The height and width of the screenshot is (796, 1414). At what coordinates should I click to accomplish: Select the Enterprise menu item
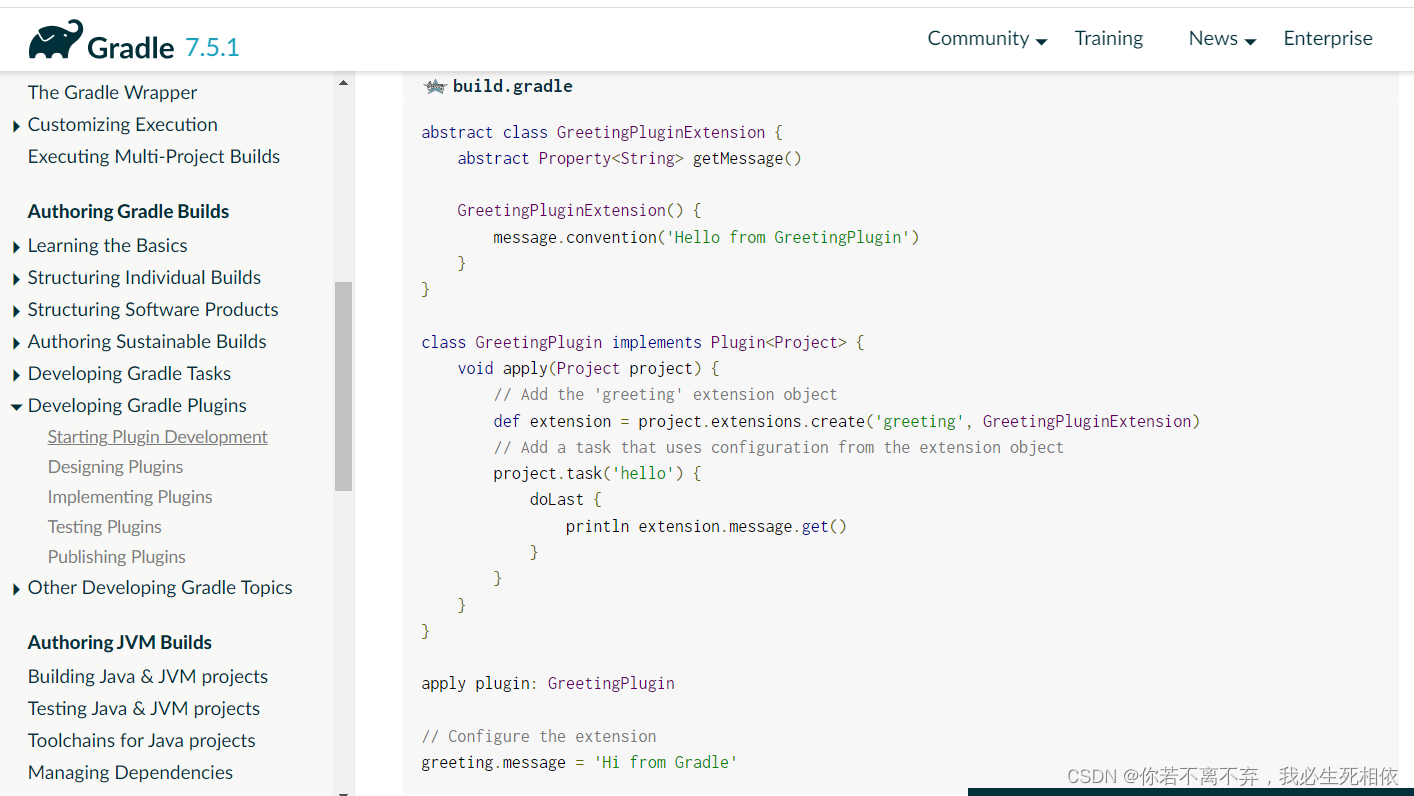click(x=1328, y=38)
